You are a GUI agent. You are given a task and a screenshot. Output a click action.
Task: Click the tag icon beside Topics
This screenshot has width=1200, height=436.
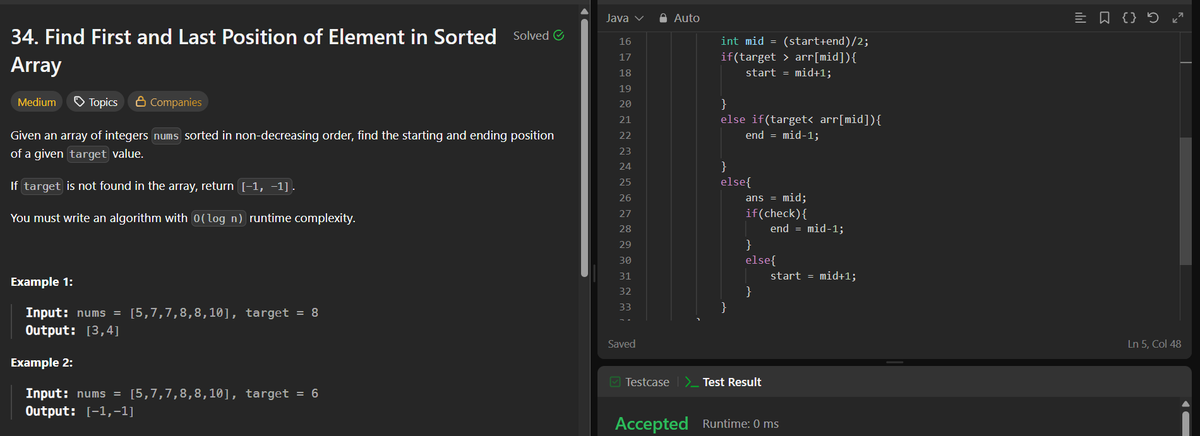click(79, 102)
